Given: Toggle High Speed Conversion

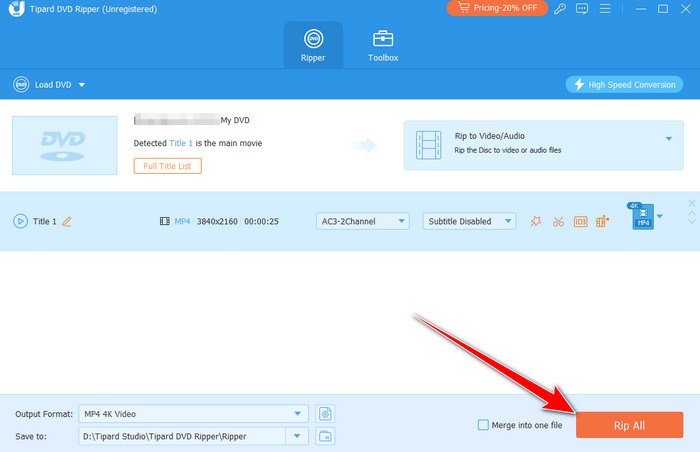Looking at the screenshot, I should click(624, 84).
